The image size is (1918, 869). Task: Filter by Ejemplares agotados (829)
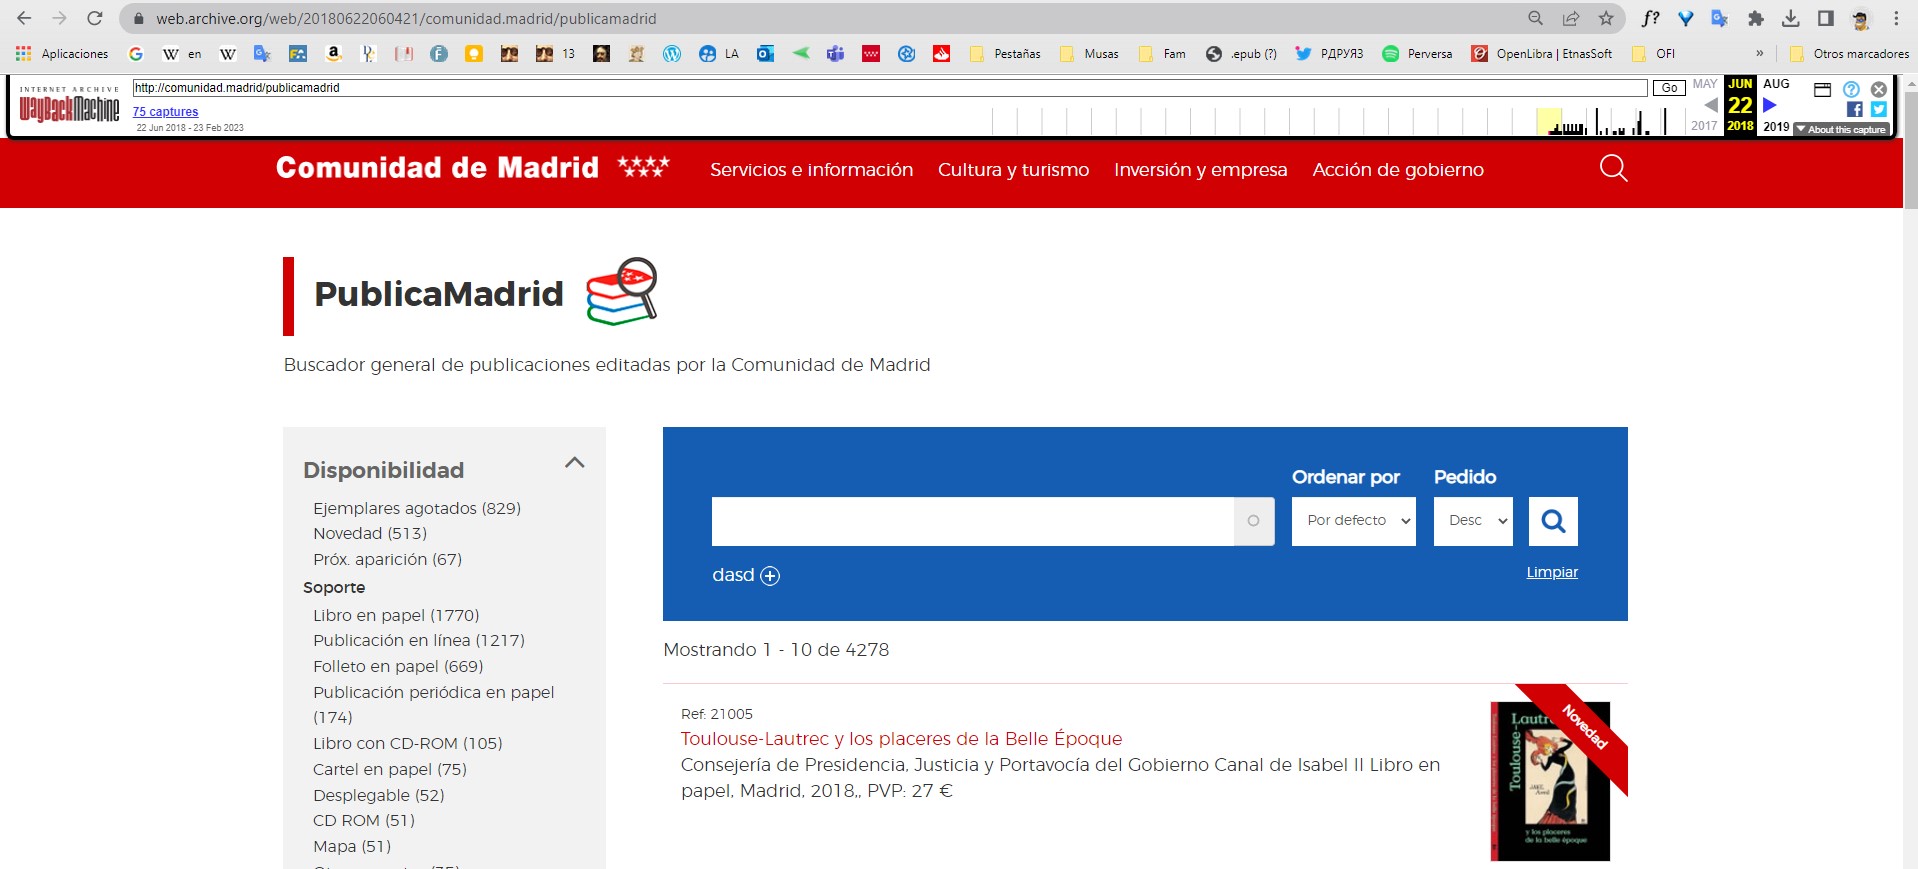pyautogui.click(x=417, y=508)
